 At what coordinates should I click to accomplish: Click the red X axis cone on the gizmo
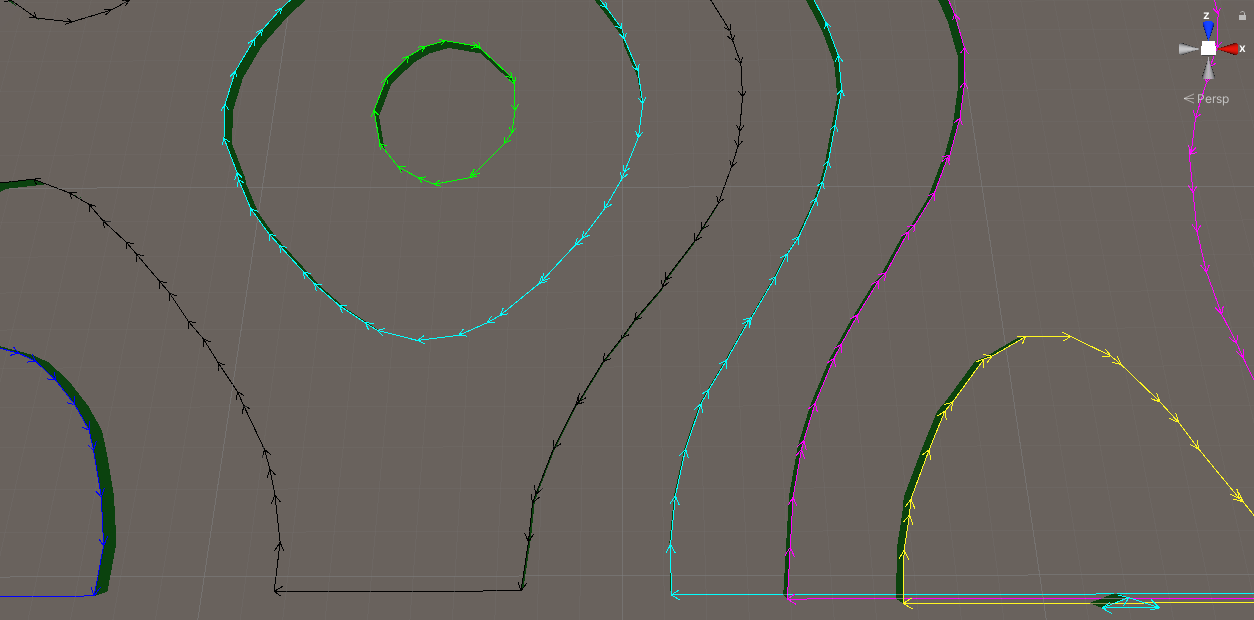[x=1227, y=48]
